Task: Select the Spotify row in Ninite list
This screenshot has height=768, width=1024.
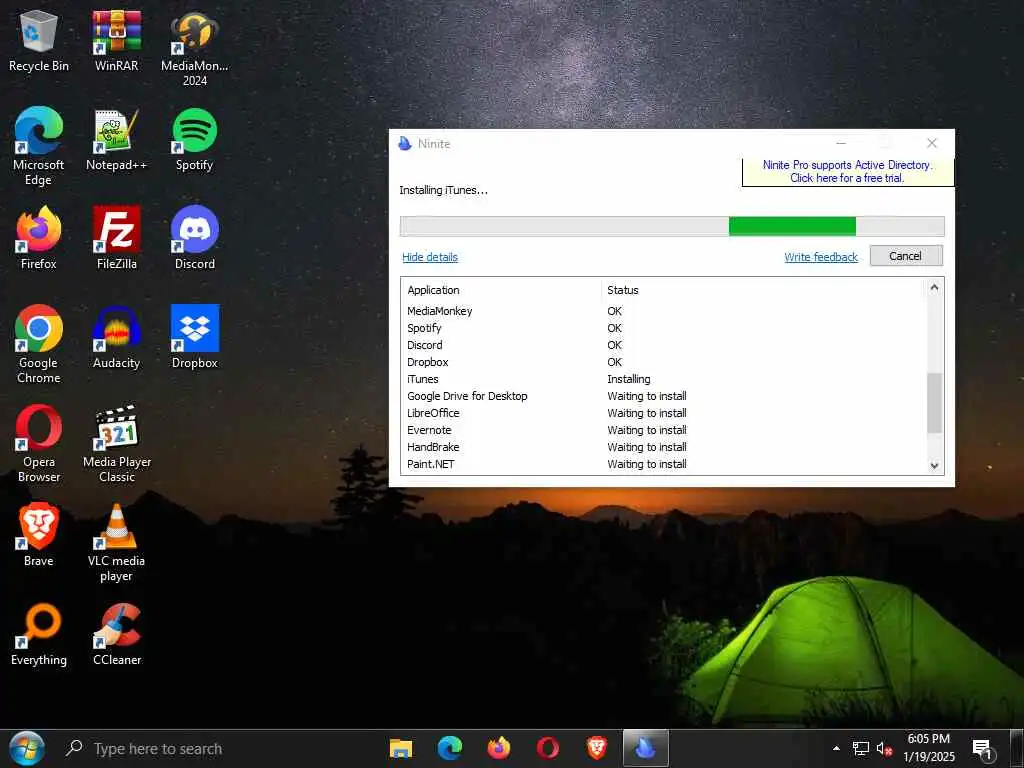Action: coord(664,328)
